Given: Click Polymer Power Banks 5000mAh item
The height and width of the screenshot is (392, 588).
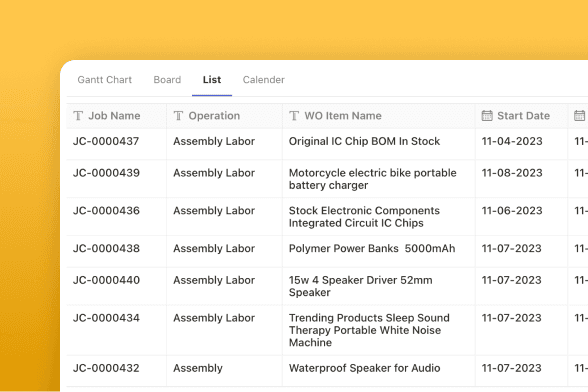Looking at the screenshot, I should click(x=372, y=248).
